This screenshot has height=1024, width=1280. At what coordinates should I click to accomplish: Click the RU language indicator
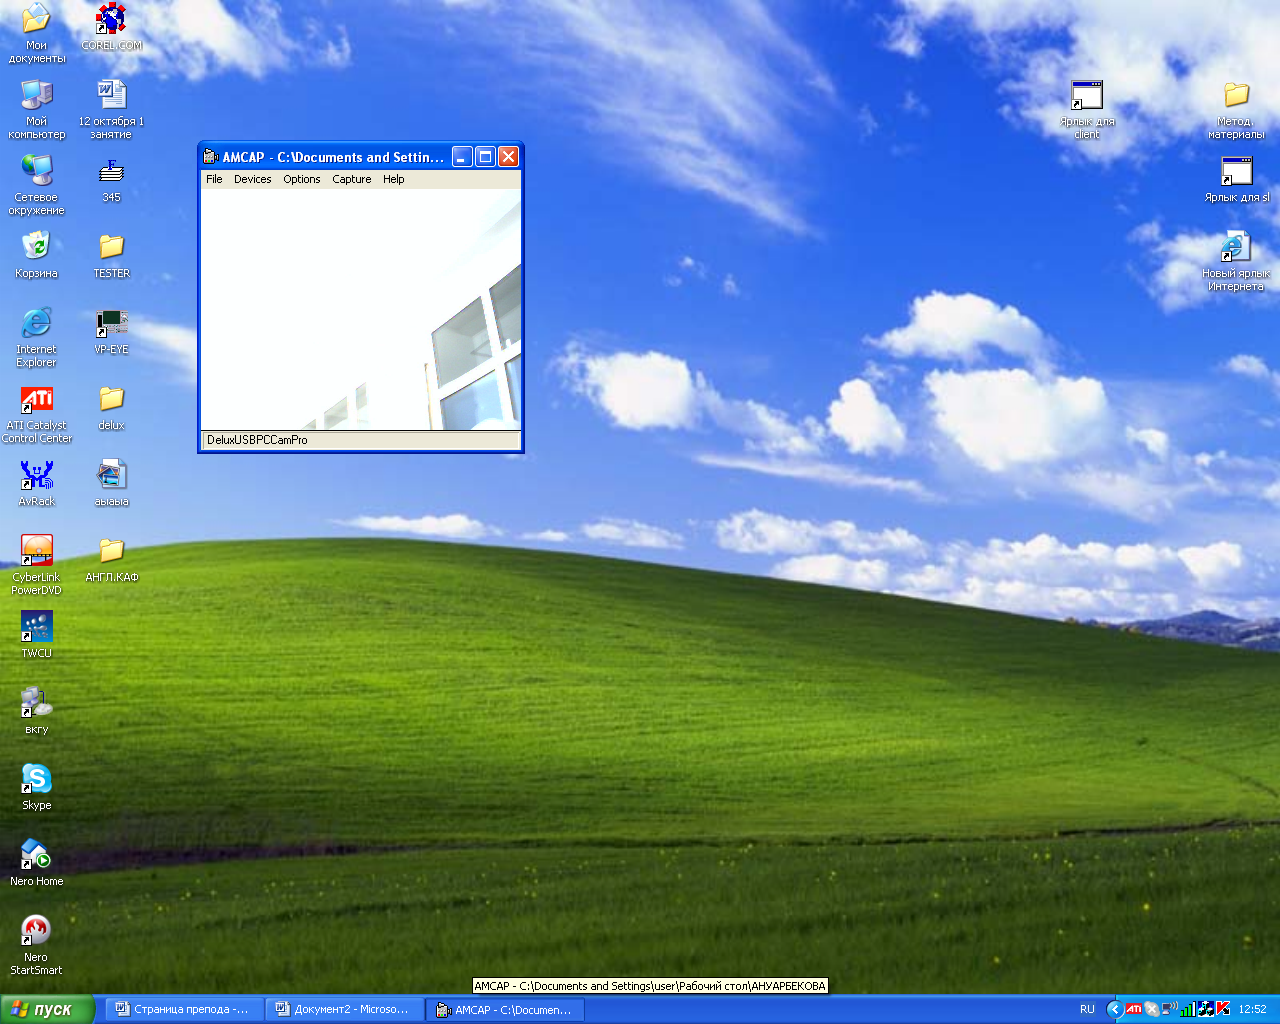point(1087,1009)
